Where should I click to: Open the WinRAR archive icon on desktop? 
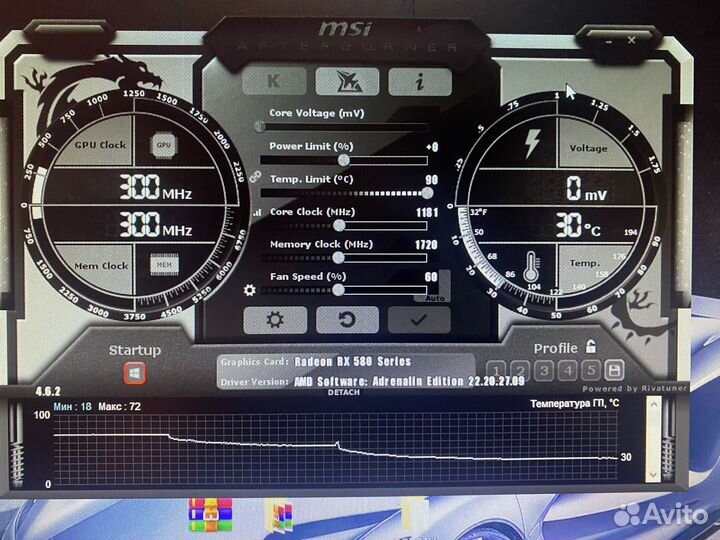point(211,515)
